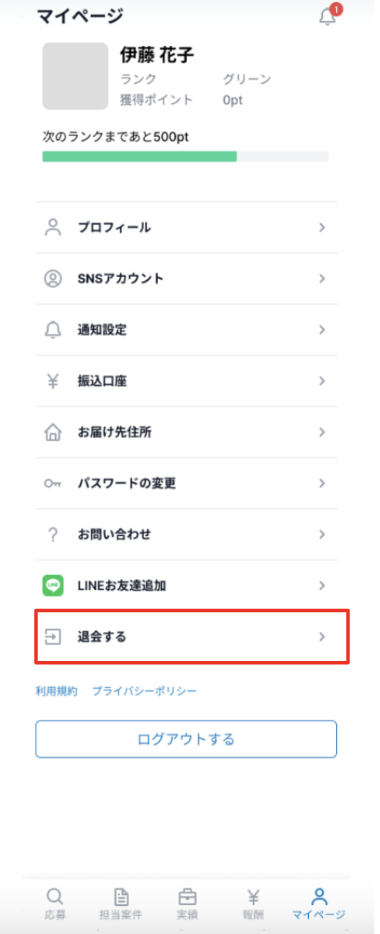Image resolution: width=380 pixels, height=934 pixels.
Task: Open the 実績 briefcase tab
Action: [x=188, y=904]
